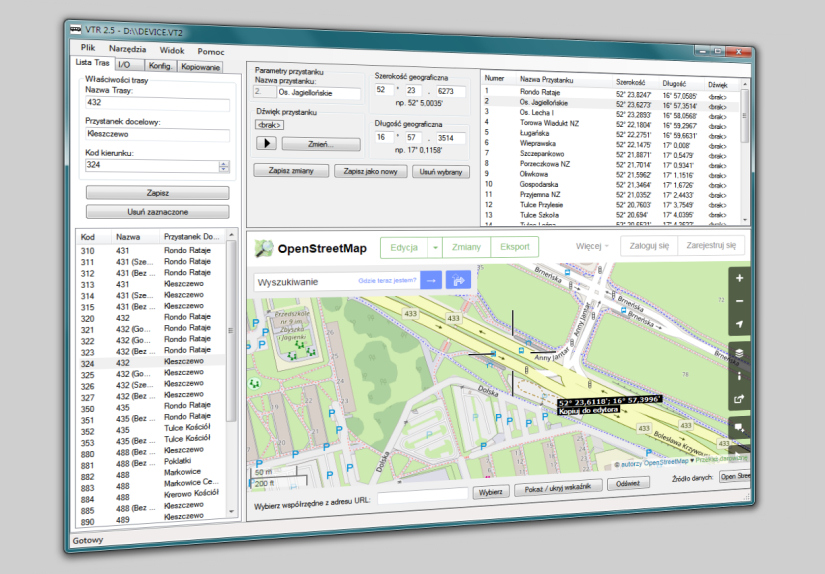Viewport: 825px width, 574px height.
Task: Click the blue search go arrow button
Action: pyautogui.click(x=431, y=281)
